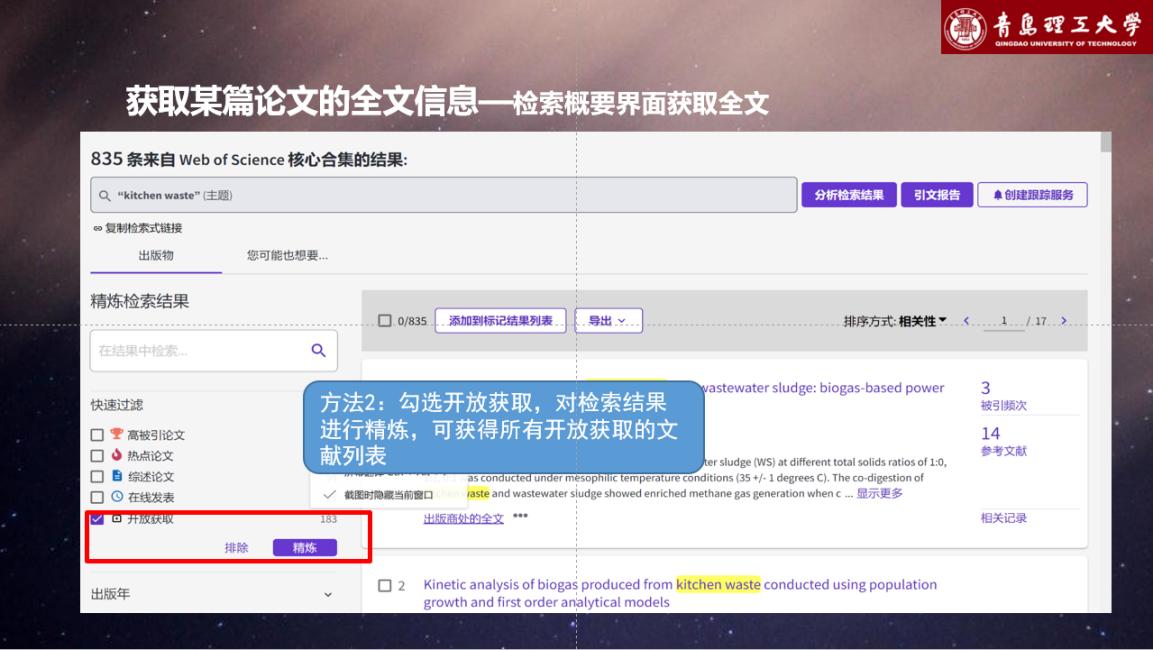Click the purple 精炼 button
The image size is (1153, 650).
click(304, 548)
